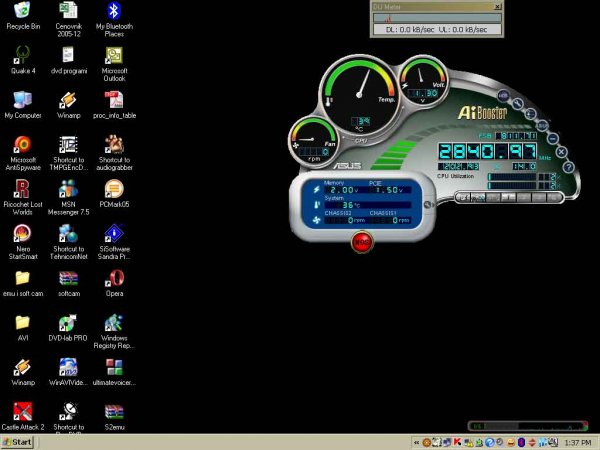Screen dimensions: 600x450
Task: Open the AI Booster wrench settings button
Action: [518, 103]
